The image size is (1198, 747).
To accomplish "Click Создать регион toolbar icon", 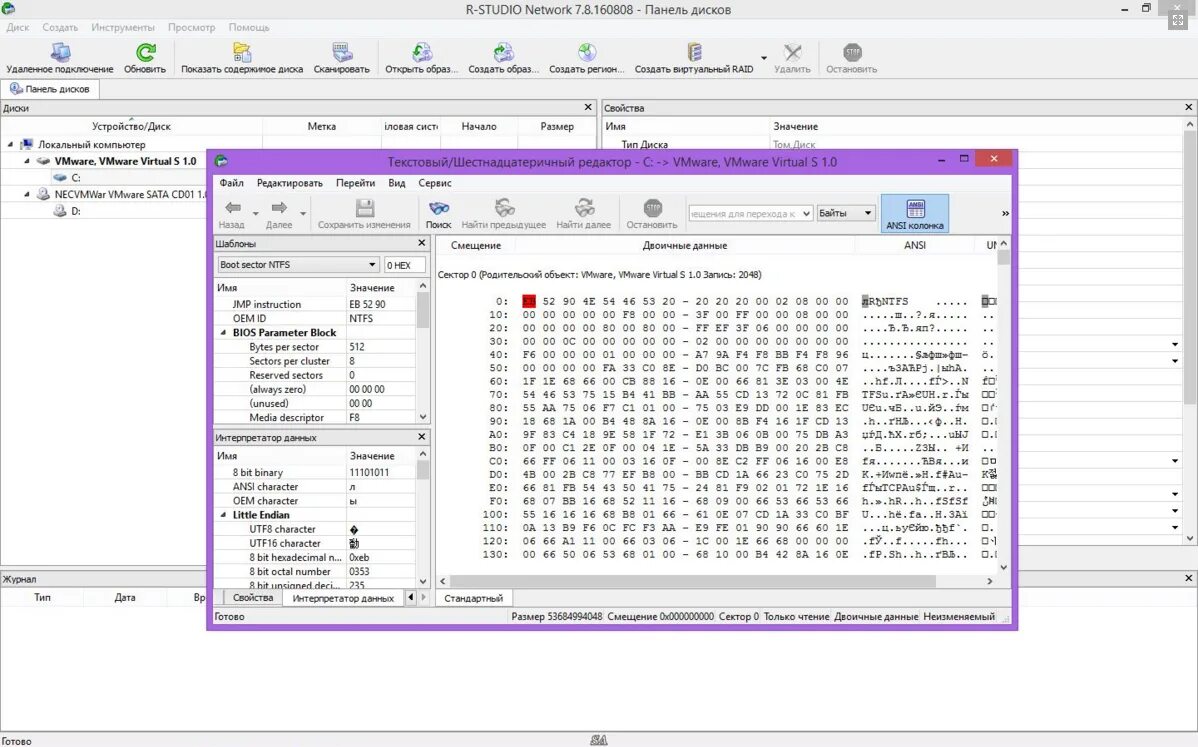I will 587,52.
